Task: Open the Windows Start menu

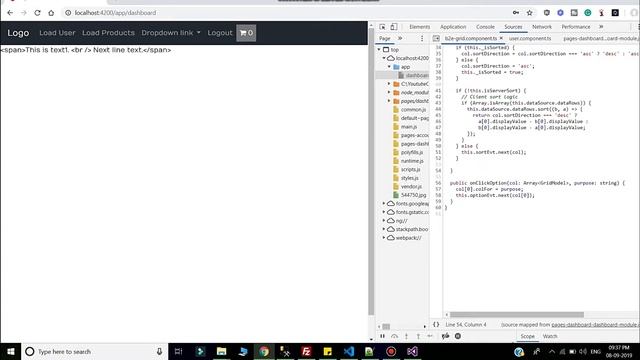Action: tap(11, 351)
